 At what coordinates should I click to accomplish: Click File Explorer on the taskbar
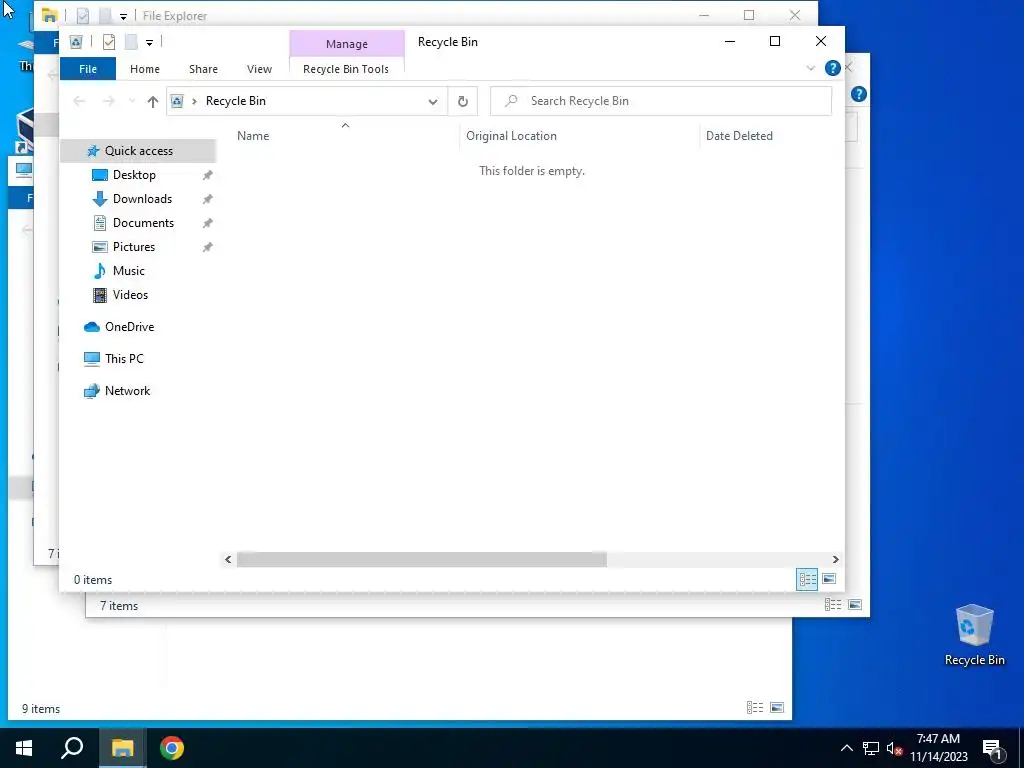coord(122,748)
